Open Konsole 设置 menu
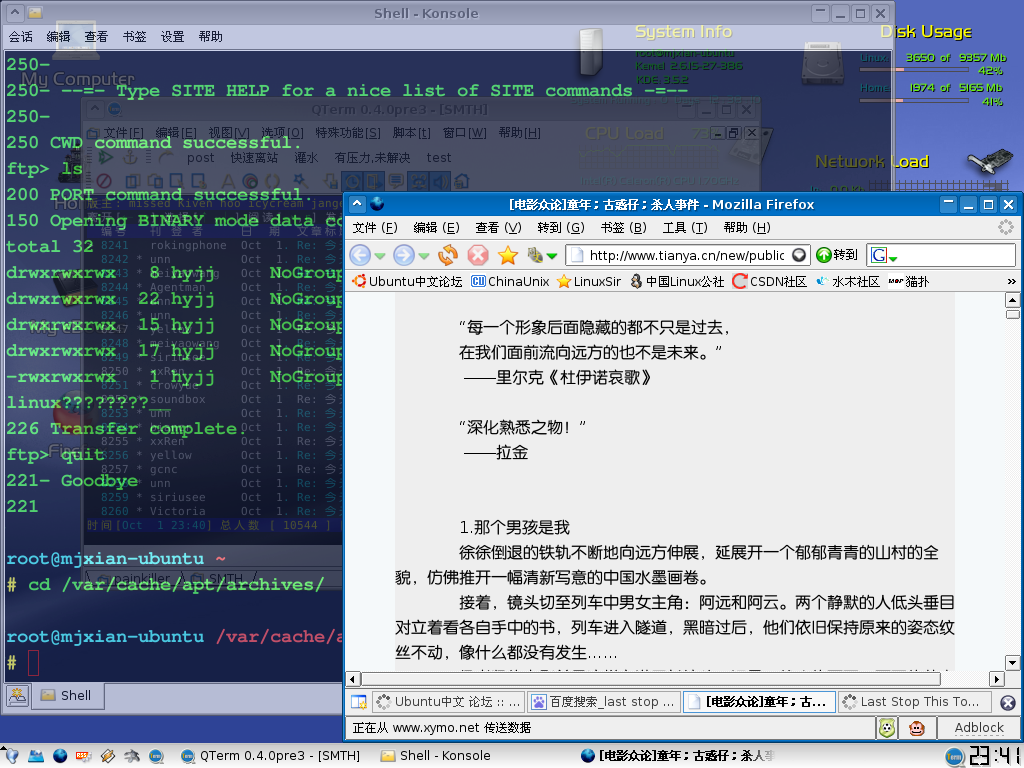1024x768 pixels. [172, 37]
